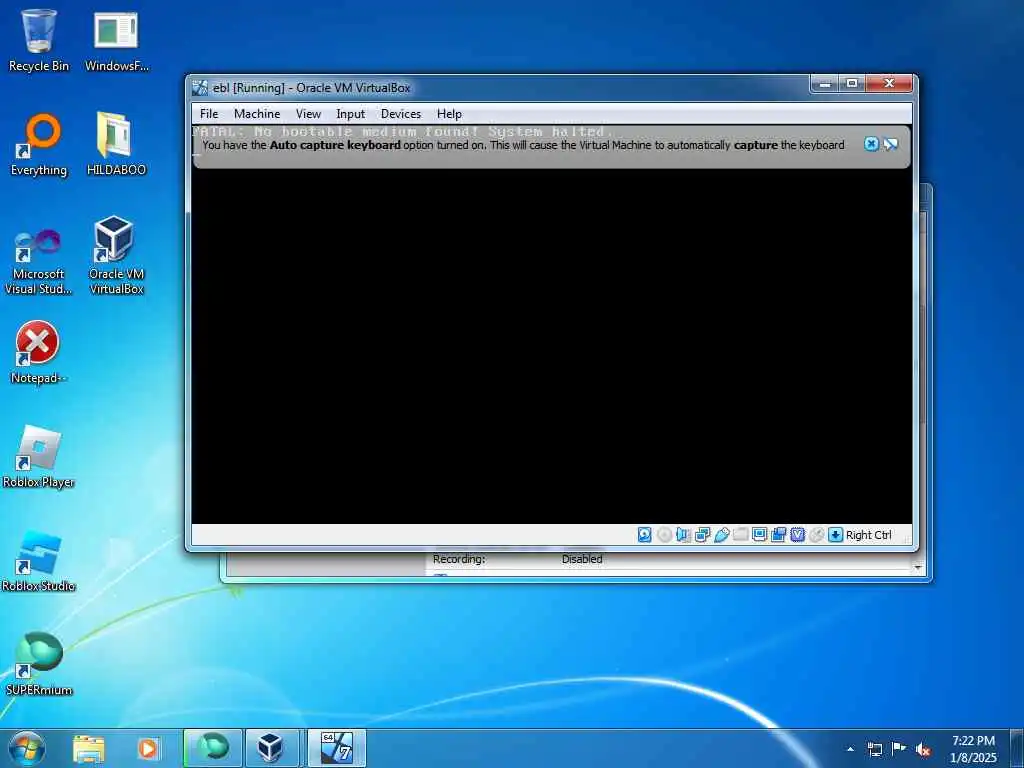The height and width of the screenshot is (768, 1024).
Task: Click the Show desktop button
Action: click(1017, 748)
